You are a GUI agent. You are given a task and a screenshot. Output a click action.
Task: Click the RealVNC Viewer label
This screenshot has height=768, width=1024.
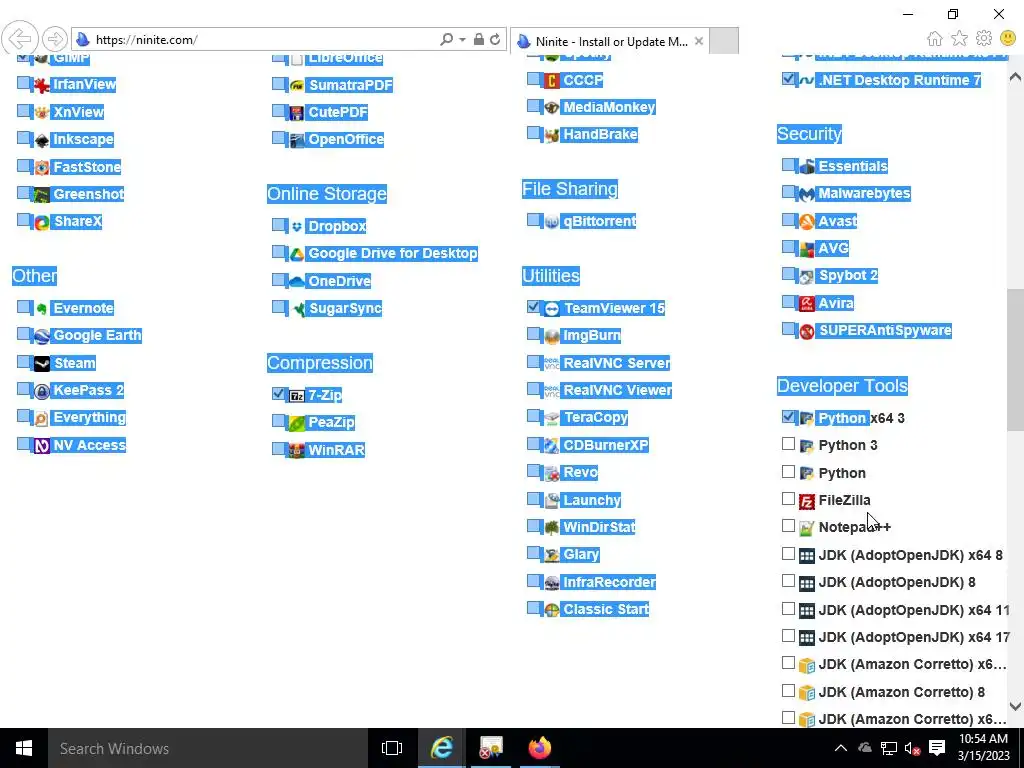pyautogui.click(x=617, y=391)
